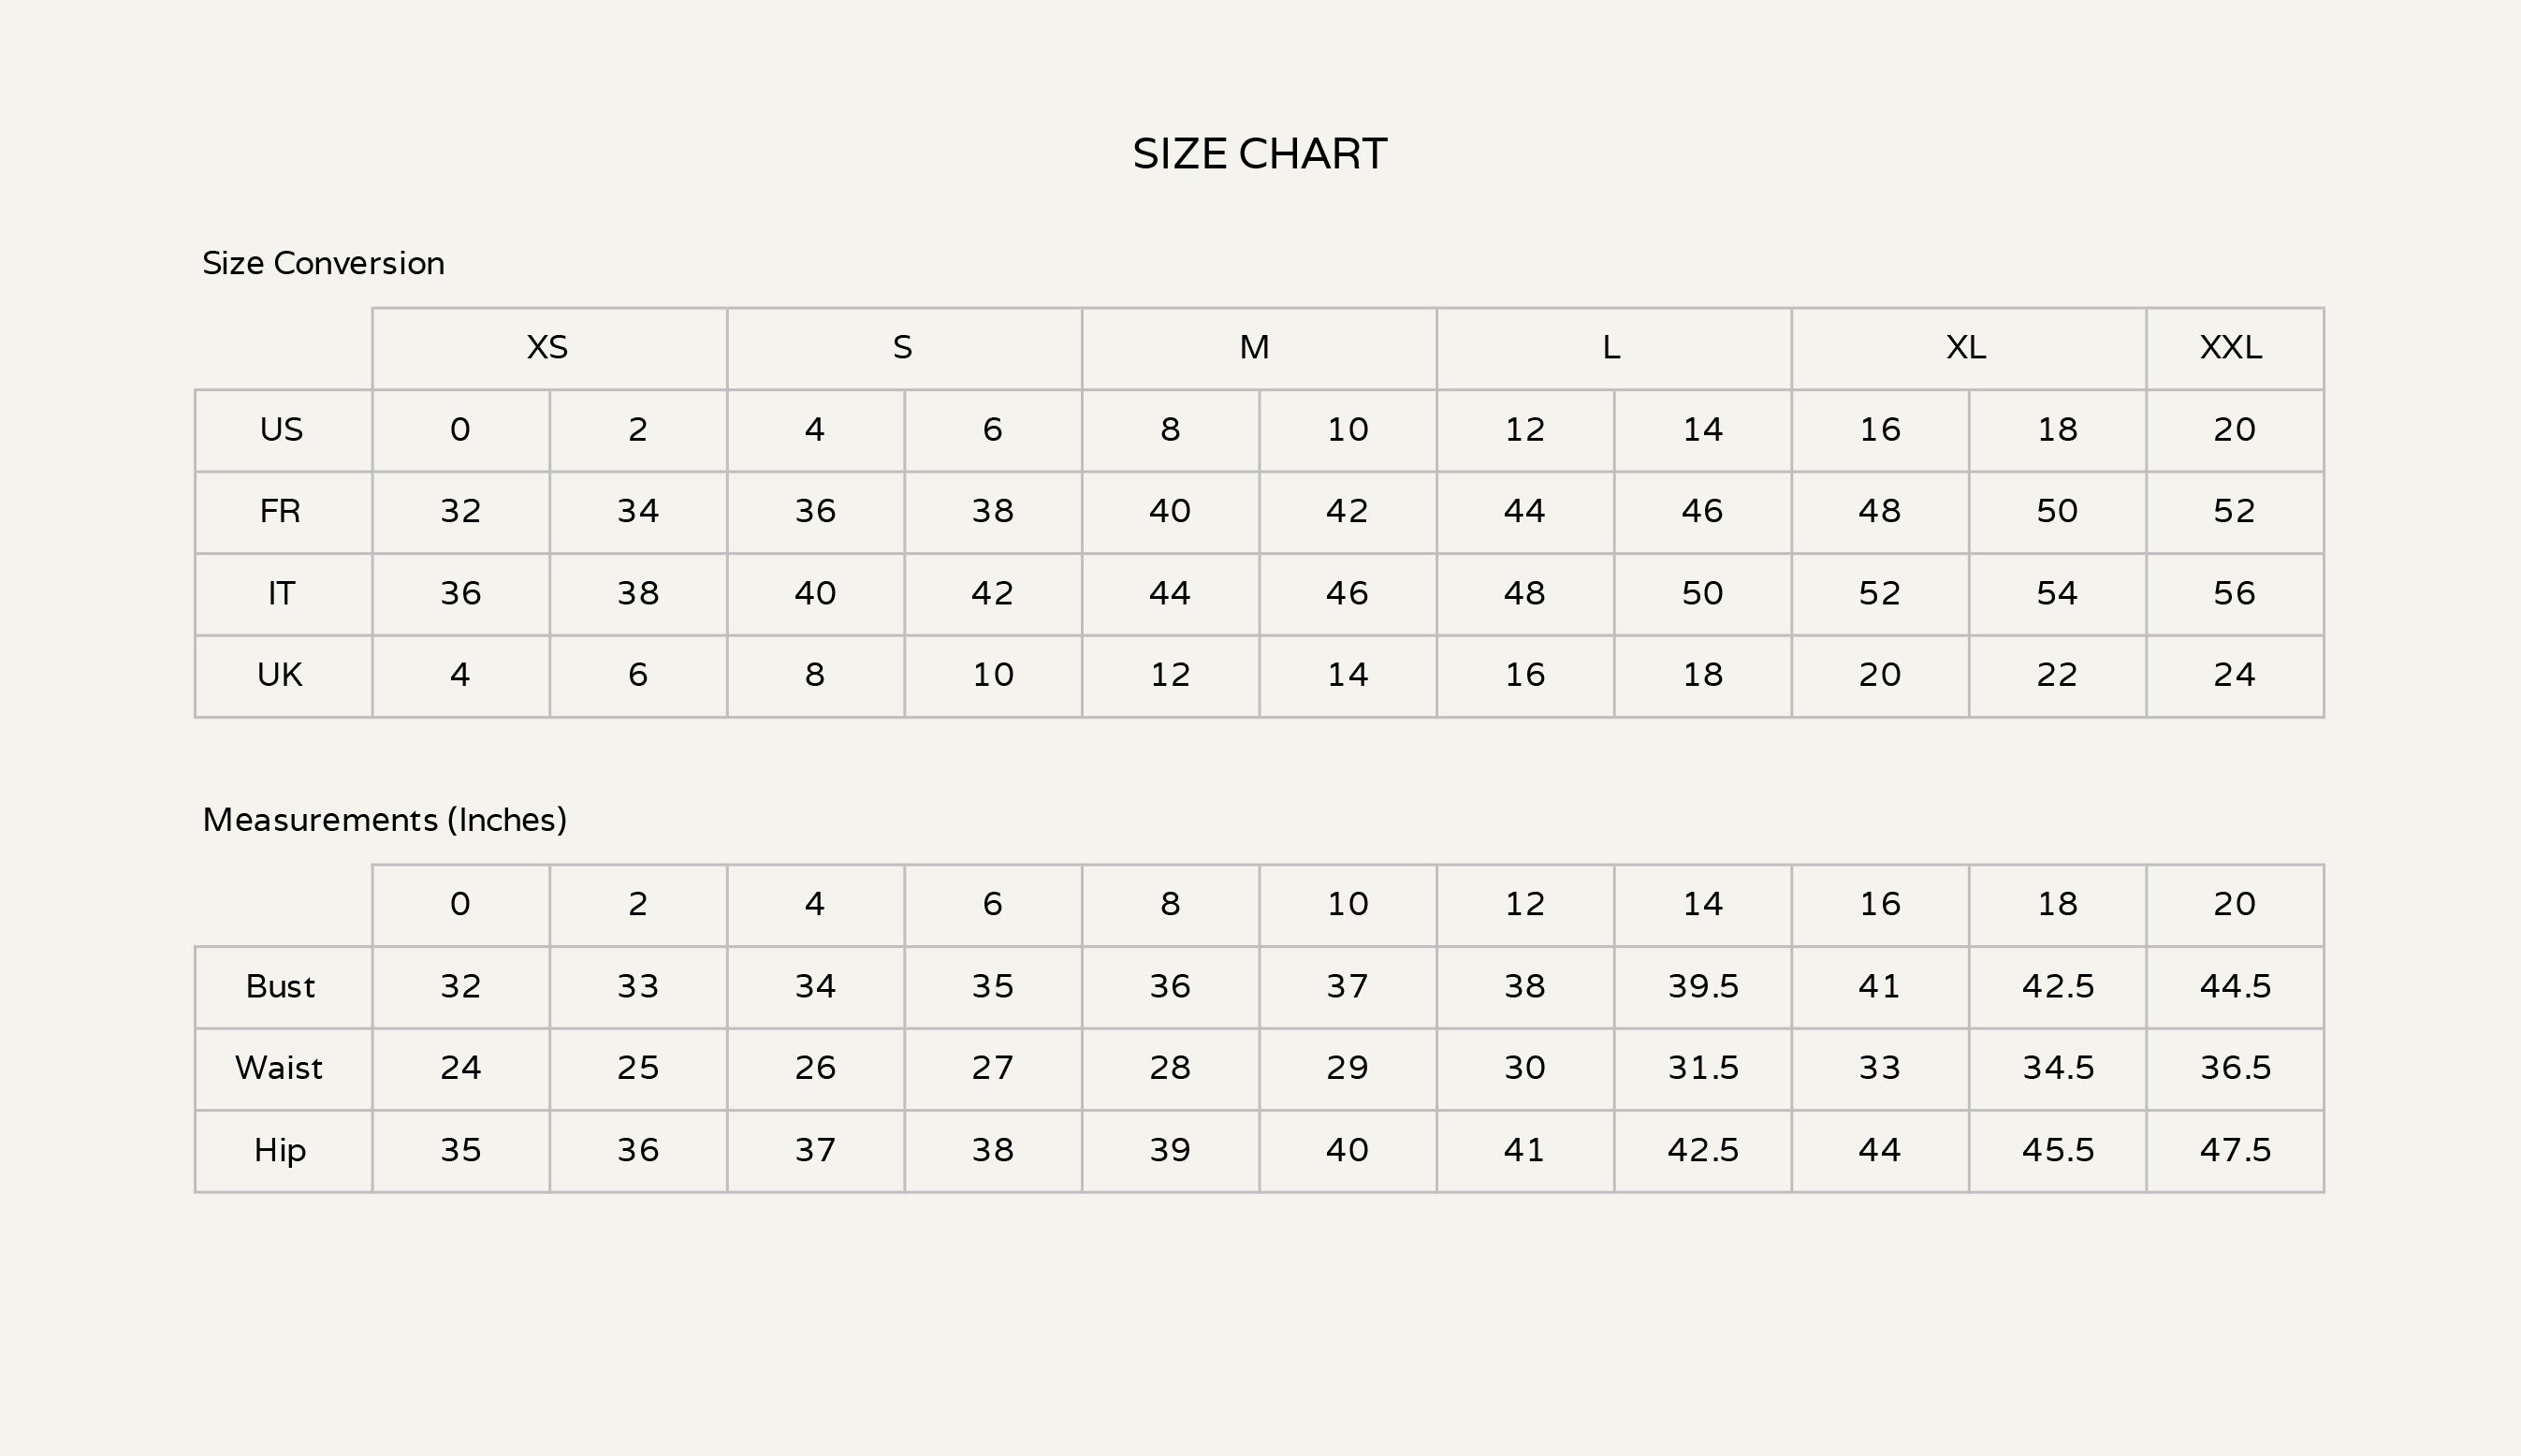Click the Waist value 24 cell

461,1068
